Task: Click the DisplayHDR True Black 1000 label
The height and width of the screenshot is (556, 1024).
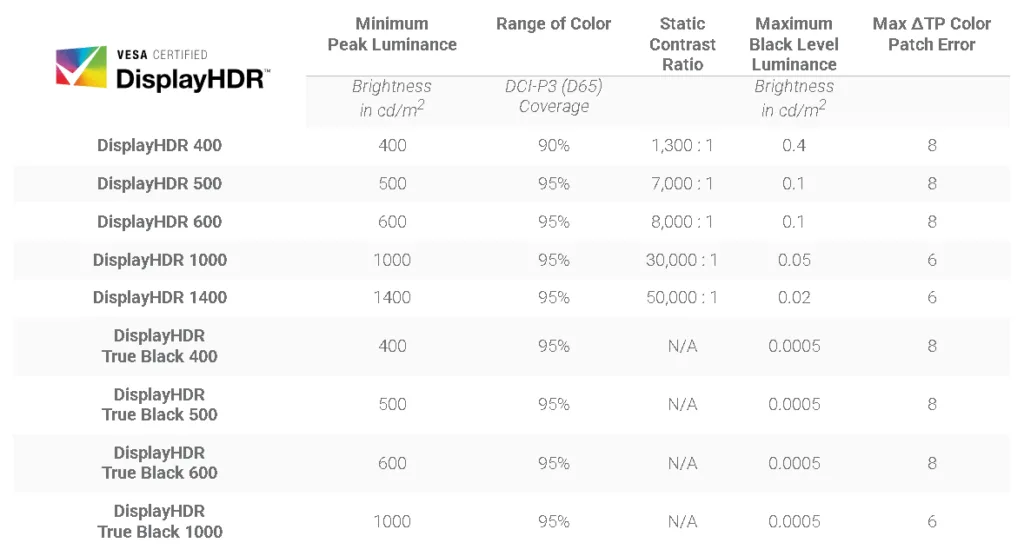Action: [x=159, y=521]
